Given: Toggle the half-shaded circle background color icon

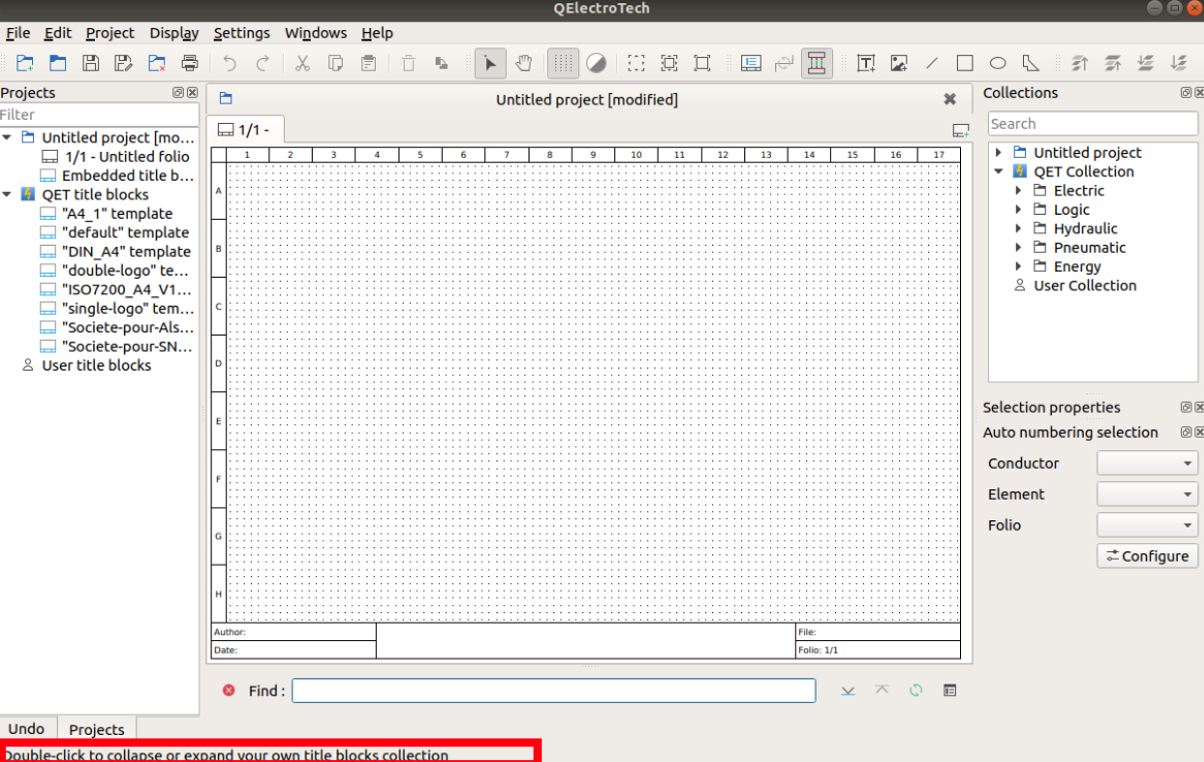Looking at the screenshot, I should [x=596, y=63].
